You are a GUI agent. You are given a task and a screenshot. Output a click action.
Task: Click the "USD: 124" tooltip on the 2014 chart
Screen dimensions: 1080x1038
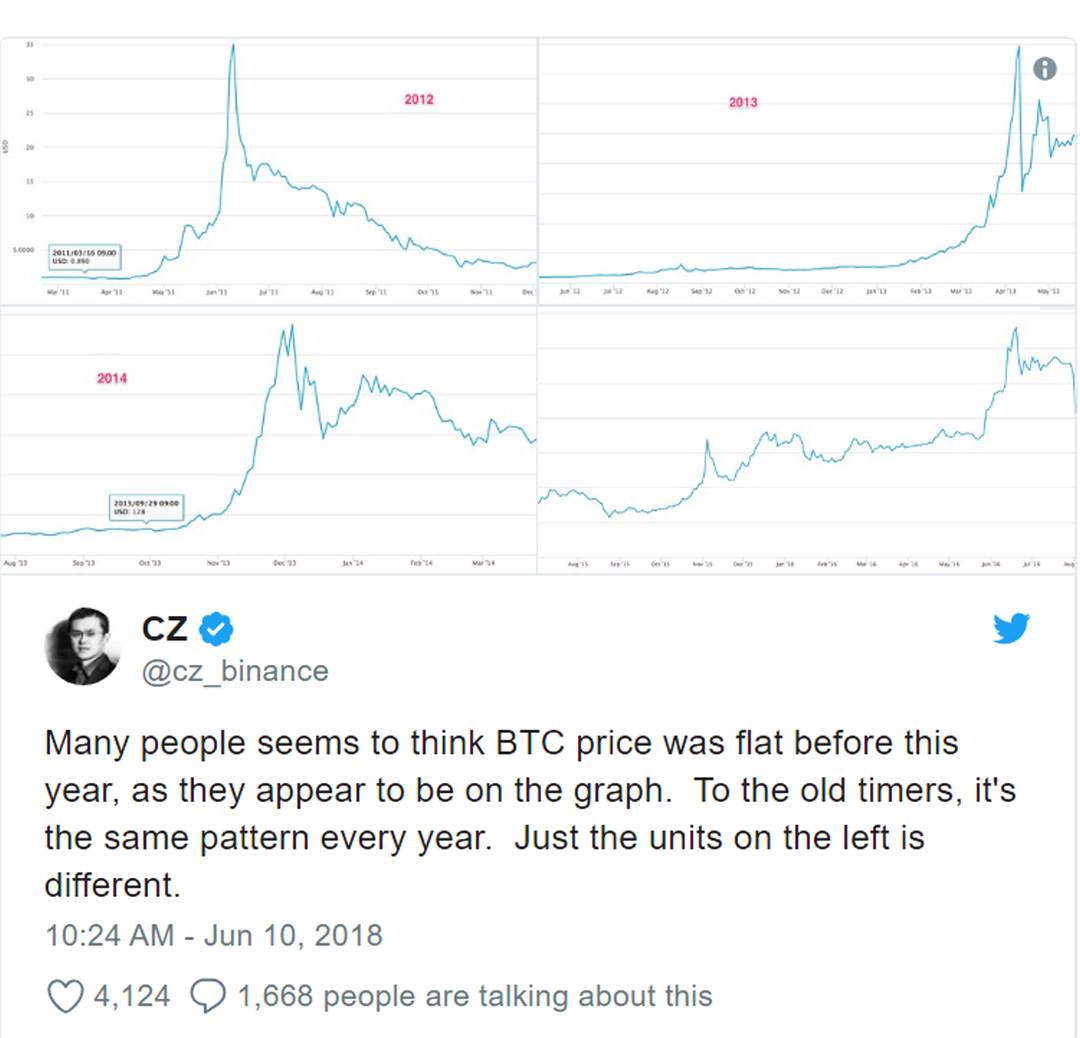tap(146, 506)
